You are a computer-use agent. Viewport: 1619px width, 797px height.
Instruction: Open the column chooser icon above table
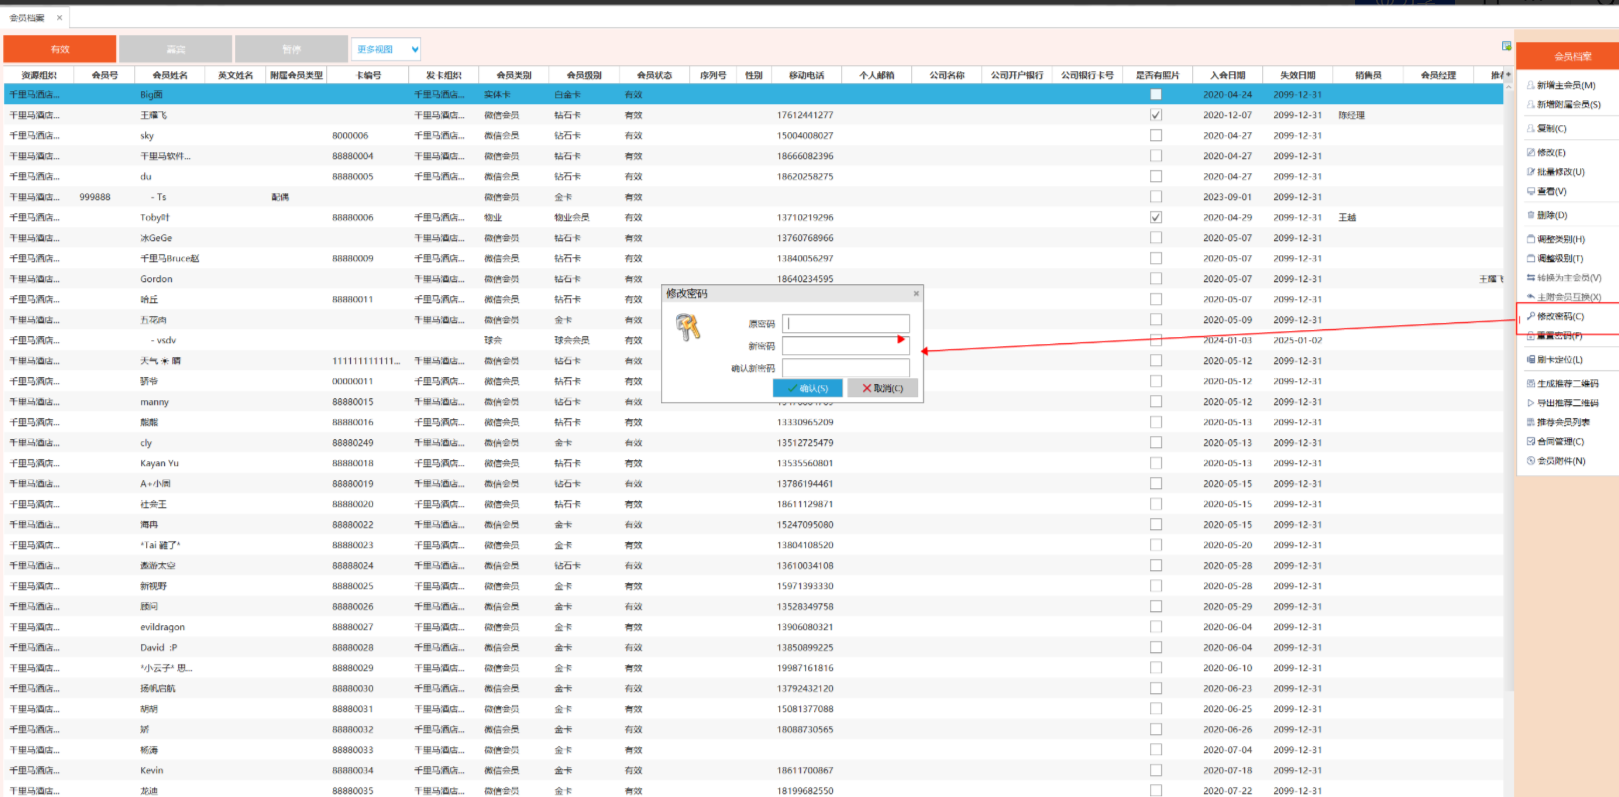(1506, 46)
